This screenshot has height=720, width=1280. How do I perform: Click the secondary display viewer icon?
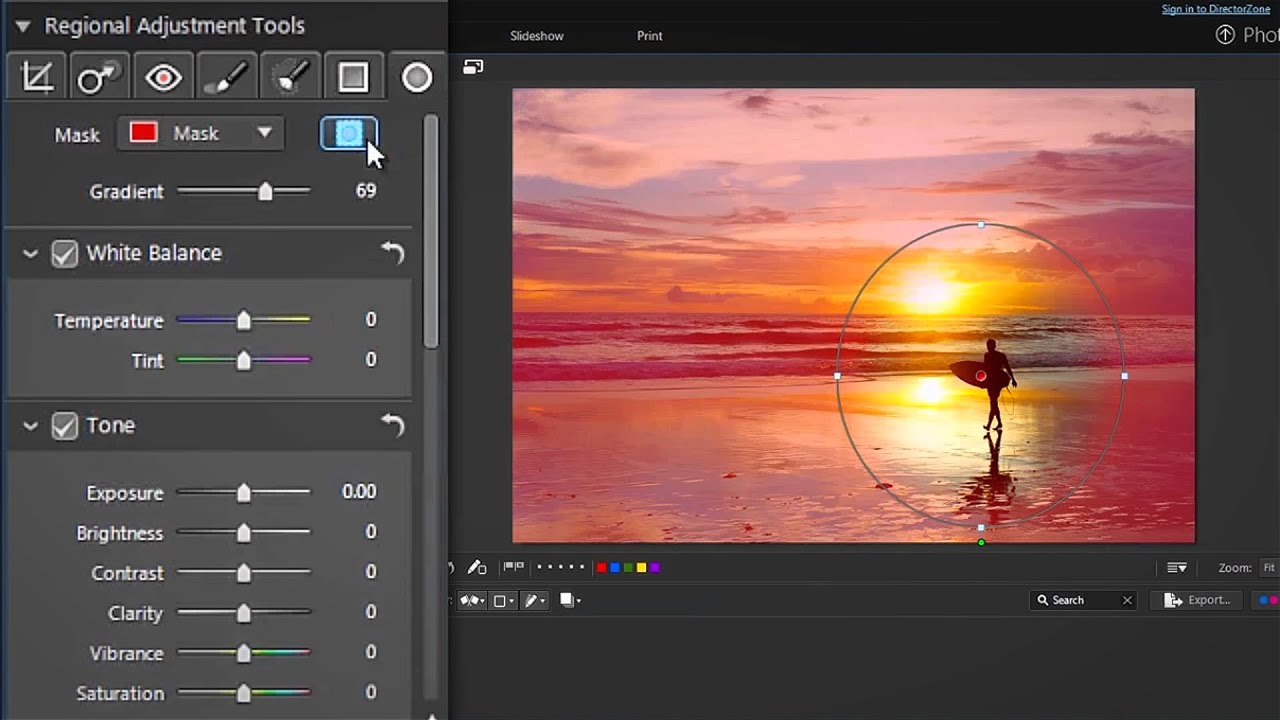[x=473, y=67]
